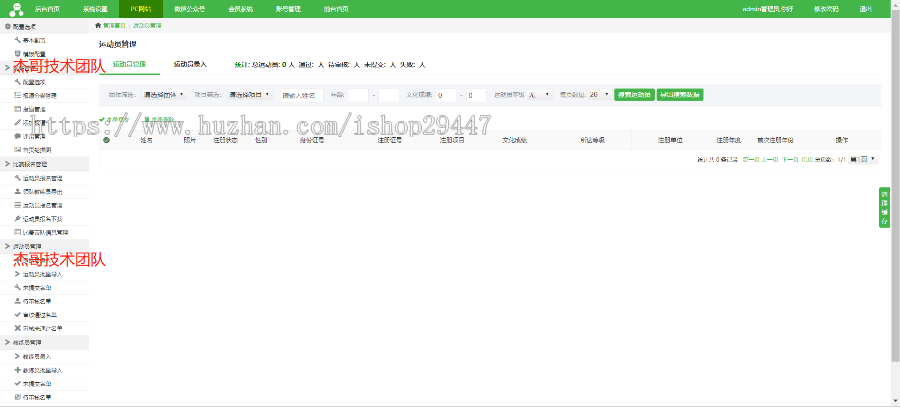
Task: Open the per-page count dropdown showing 20
Action: 598,95
